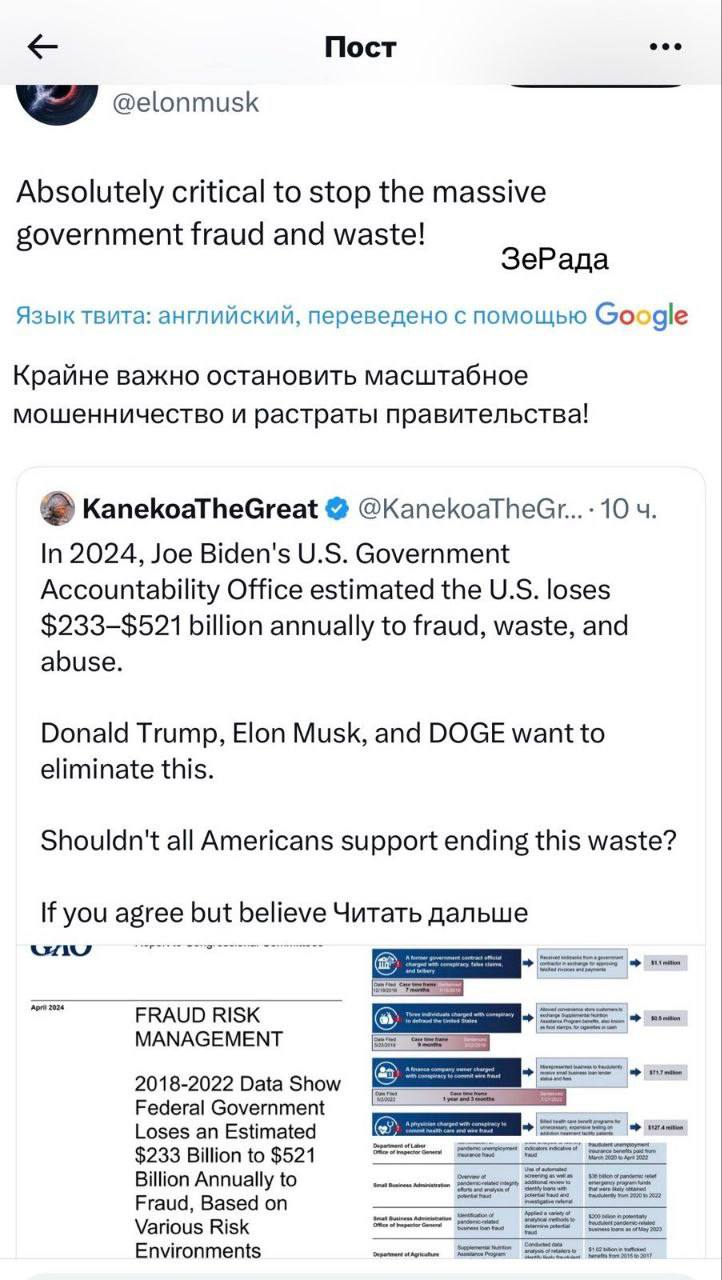Select the 'Absolutely critical' tweet text
This screenshot has height=1280, width=722.
point(281,213)
